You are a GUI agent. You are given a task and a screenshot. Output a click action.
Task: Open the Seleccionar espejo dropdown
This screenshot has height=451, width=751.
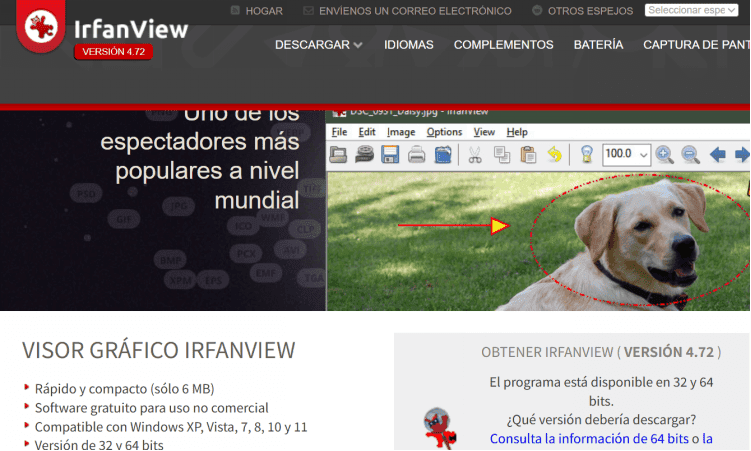691,10
